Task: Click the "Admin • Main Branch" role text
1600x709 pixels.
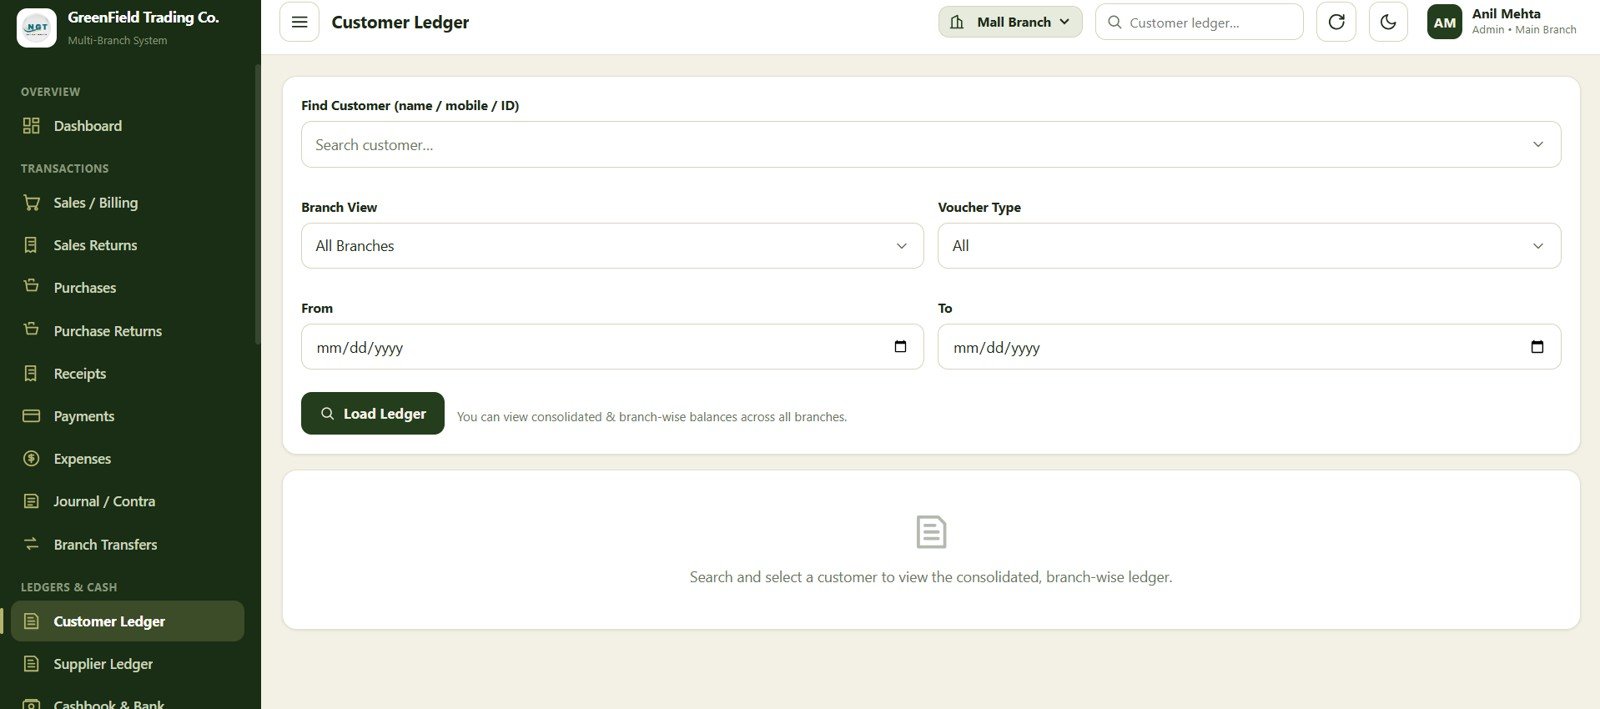Action: [1524, 30]
